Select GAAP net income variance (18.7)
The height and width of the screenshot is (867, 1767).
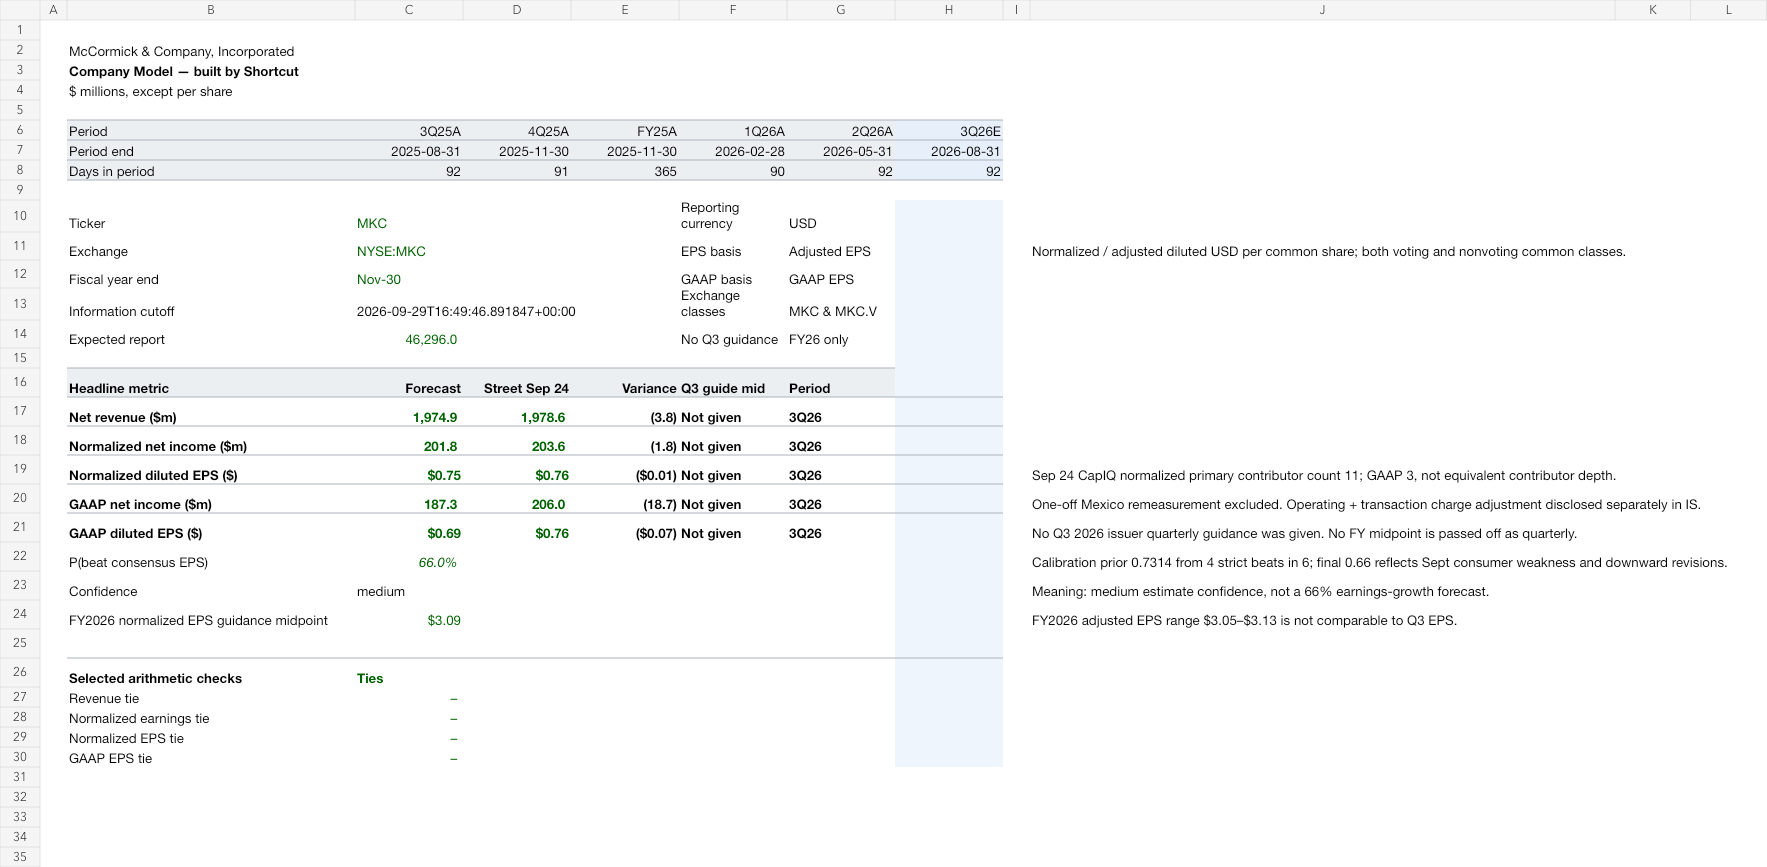click(660, 505)
